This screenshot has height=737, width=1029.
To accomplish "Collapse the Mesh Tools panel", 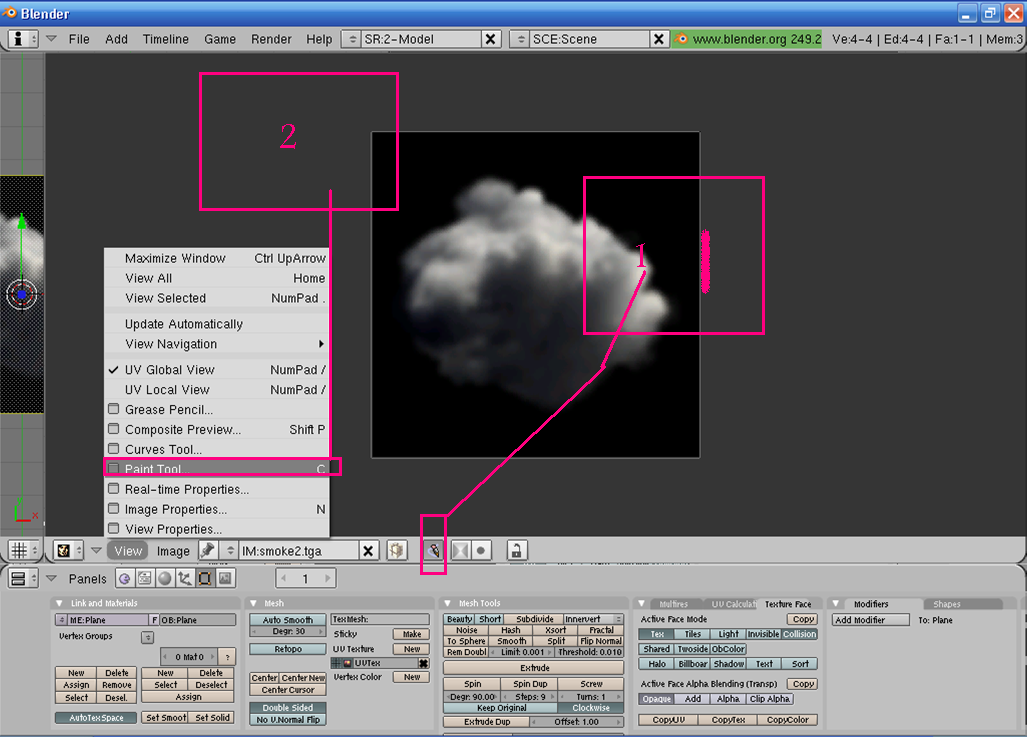I will pos(448,603).
